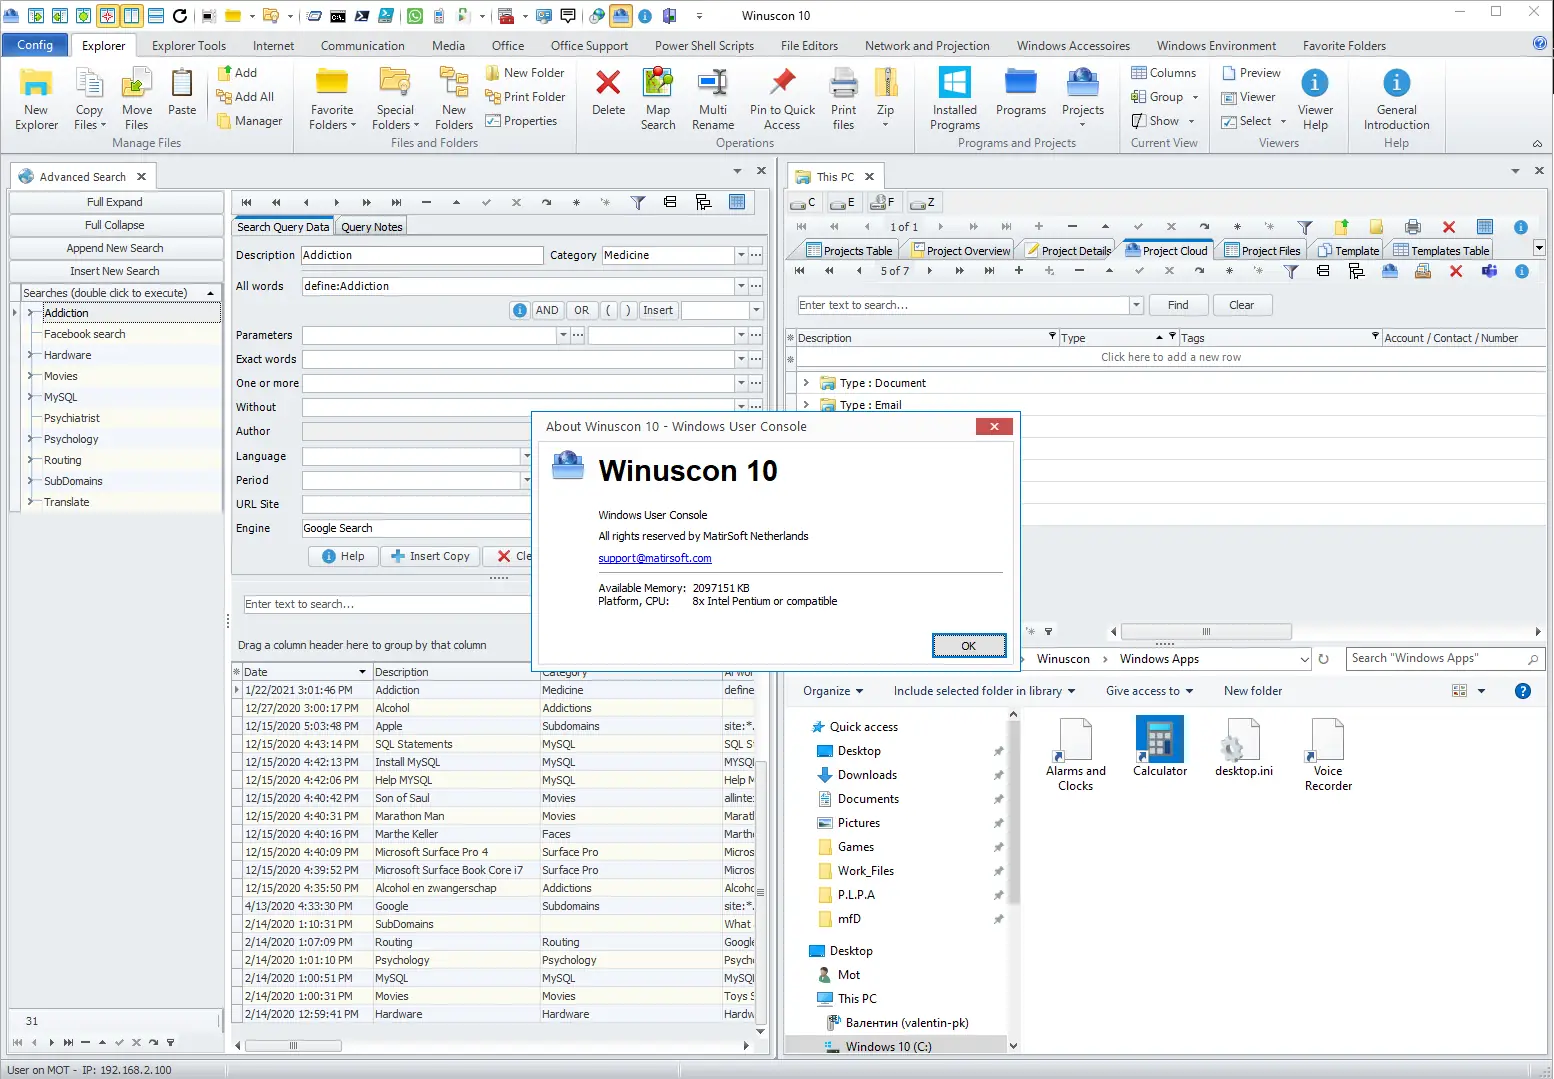1554x1079 pixels.
Task: Select drive C in This PC panel
Action: point(803,202)
